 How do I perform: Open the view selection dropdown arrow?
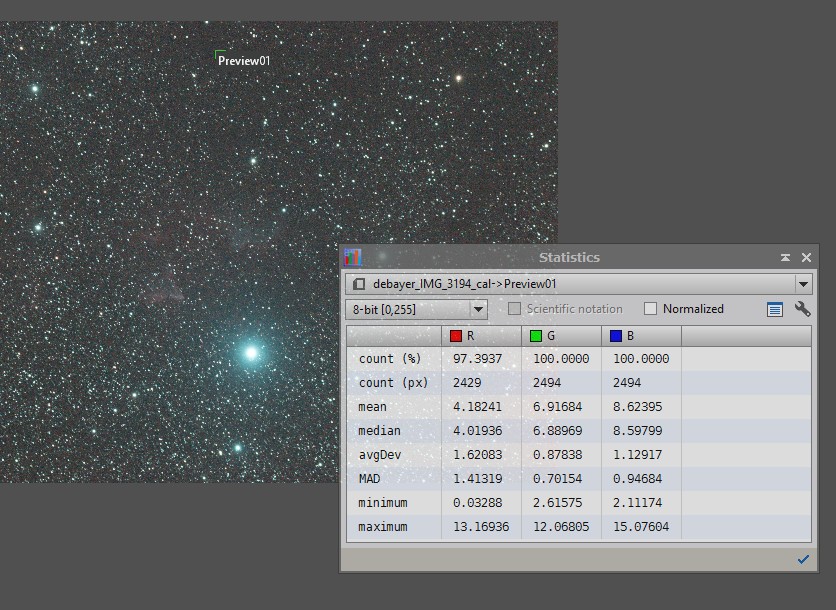803,284
